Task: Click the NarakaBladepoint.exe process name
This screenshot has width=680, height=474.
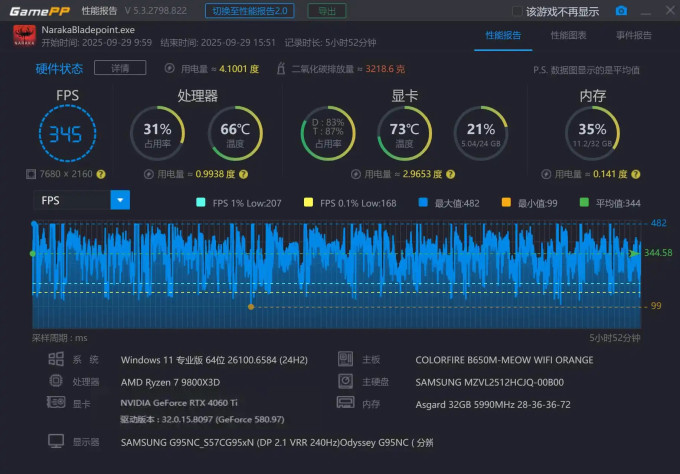Action: [88, 30]
